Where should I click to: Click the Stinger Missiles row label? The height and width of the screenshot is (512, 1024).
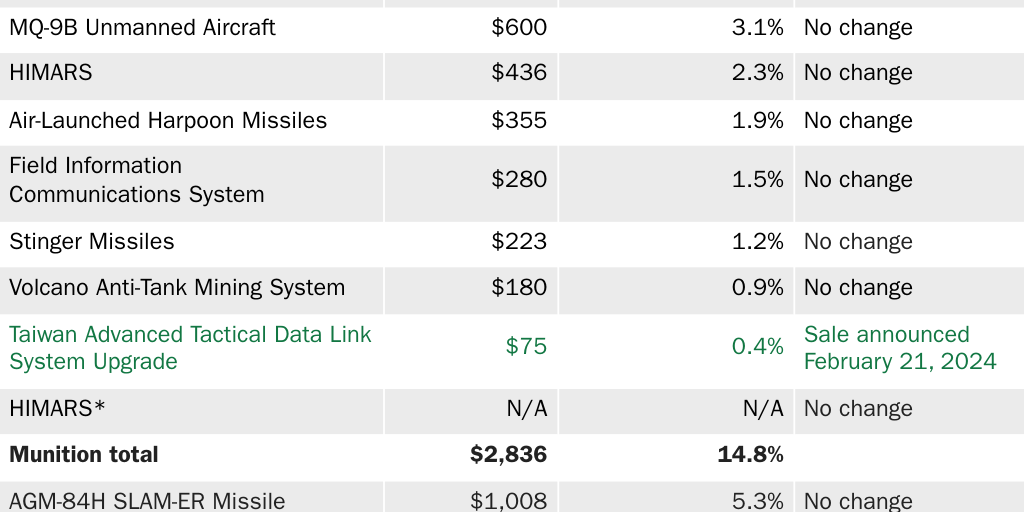[92, 242]
